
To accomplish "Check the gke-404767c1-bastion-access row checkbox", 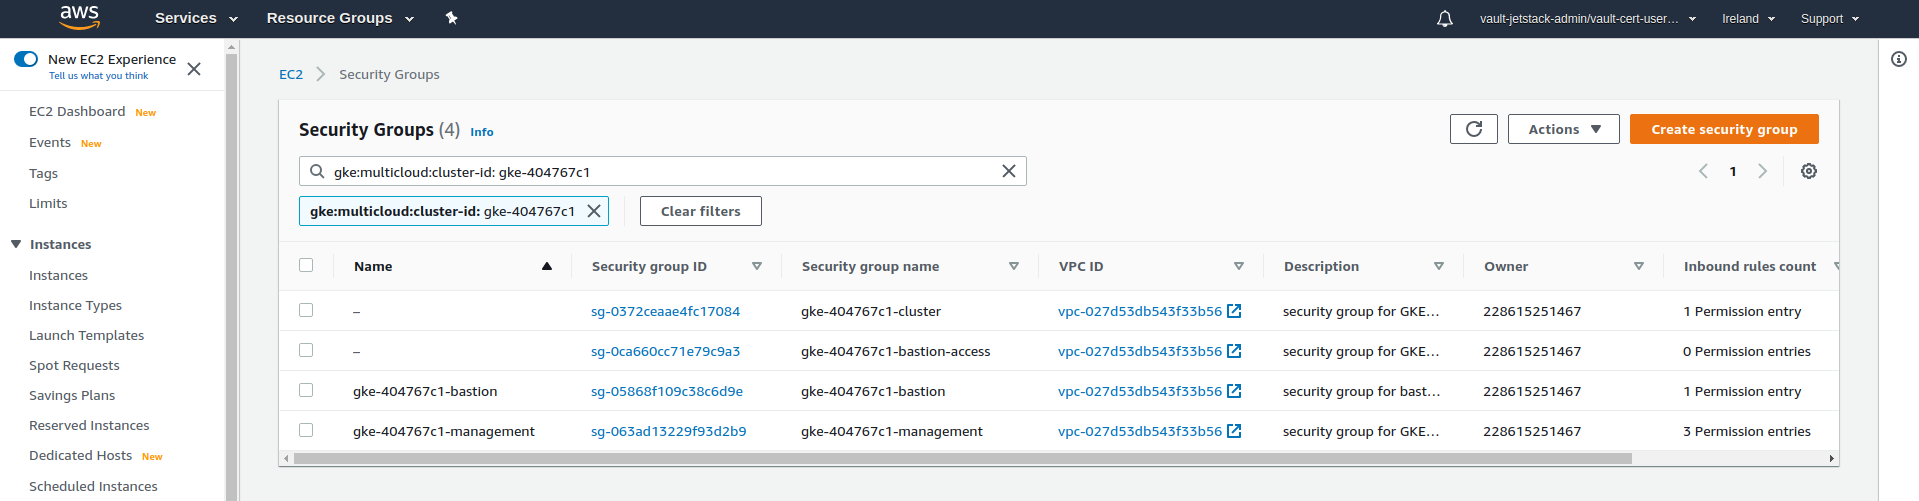I will click(x=306, y=350).
